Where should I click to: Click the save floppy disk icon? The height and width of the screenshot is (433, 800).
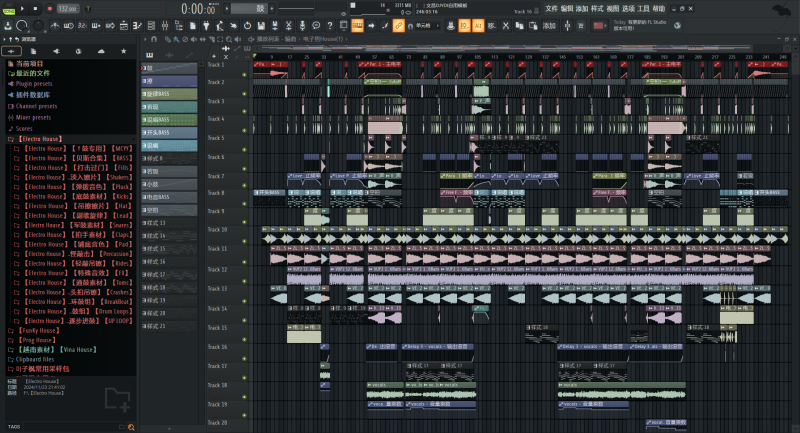(x=261, y=26)
